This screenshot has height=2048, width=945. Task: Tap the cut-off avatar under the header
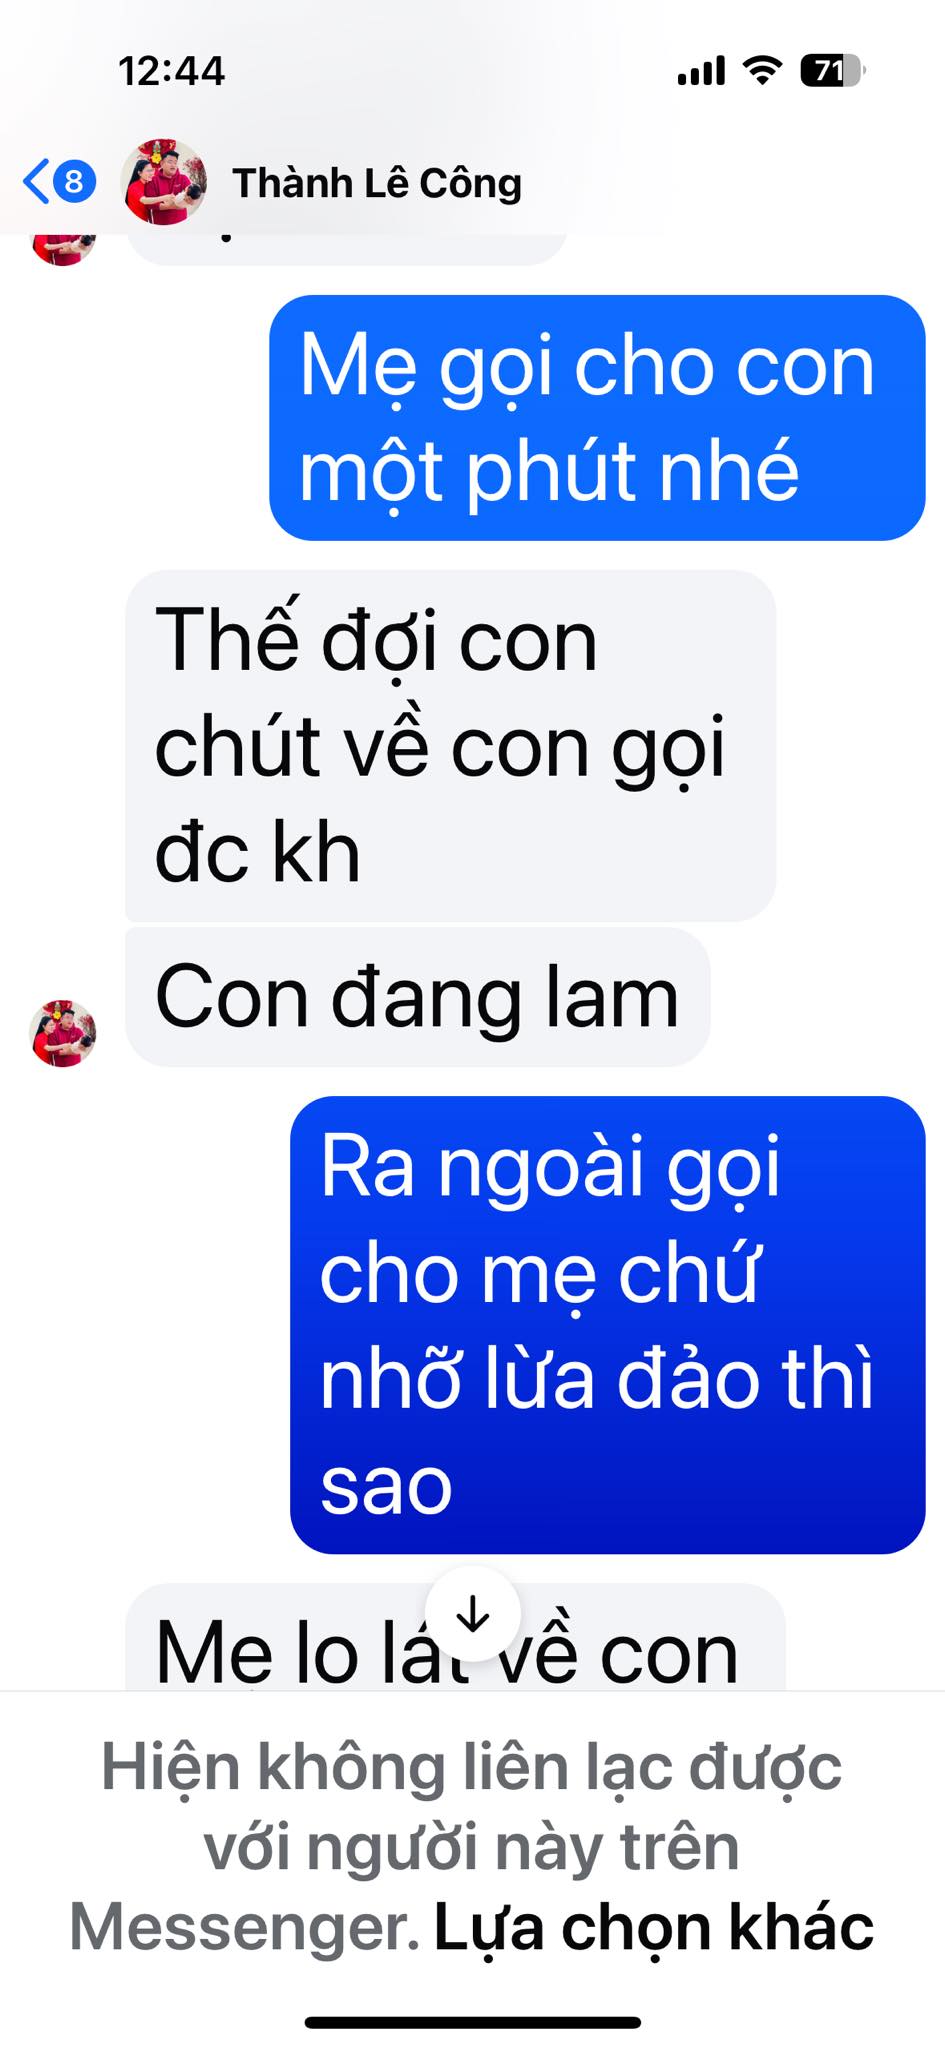coord(63,248)
